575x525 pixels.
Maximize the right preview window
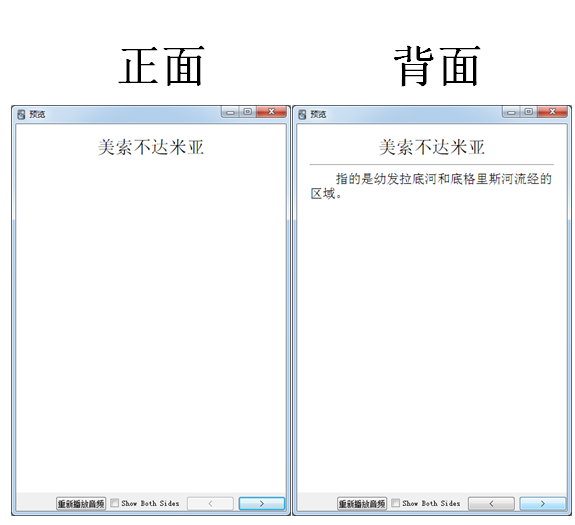528,112
